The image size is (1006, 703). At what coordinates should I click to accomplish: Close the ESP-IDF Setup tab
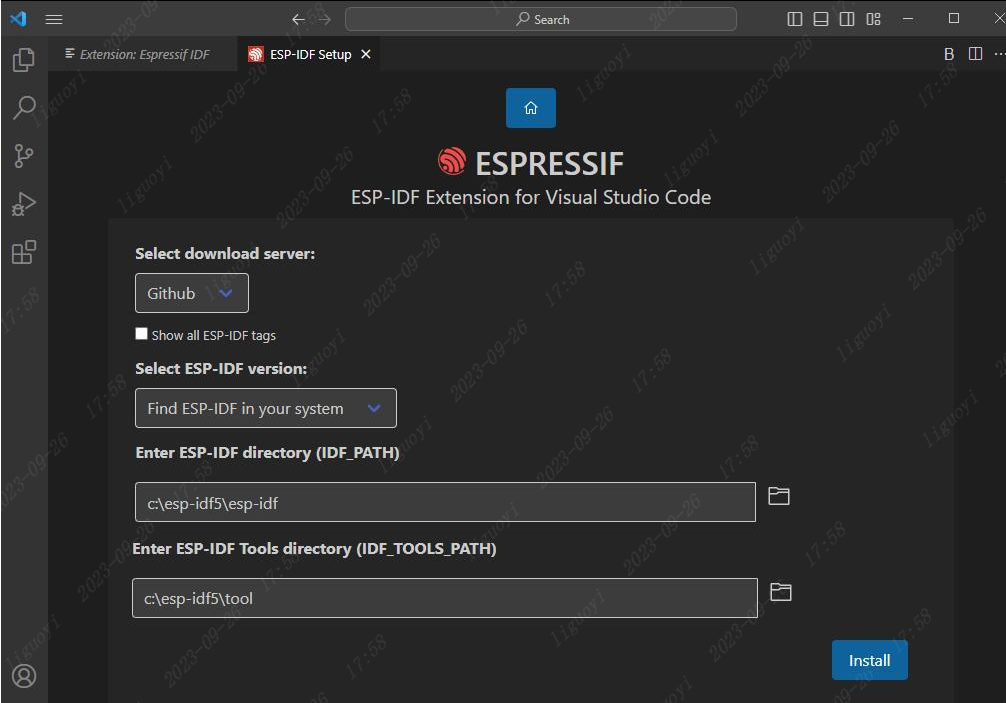pyautogui.click(x=366, y=55)
